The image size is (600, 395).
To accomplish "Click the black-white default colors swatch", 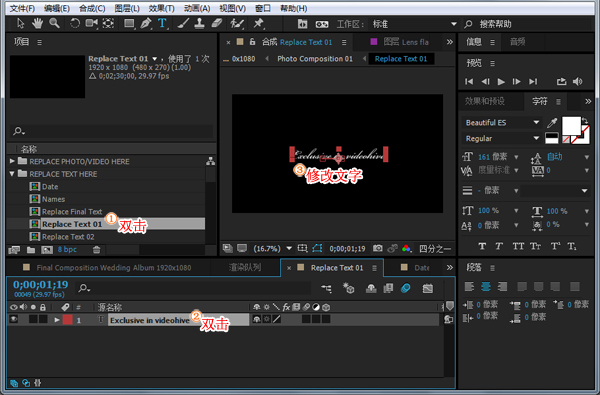I will (551, 138).
